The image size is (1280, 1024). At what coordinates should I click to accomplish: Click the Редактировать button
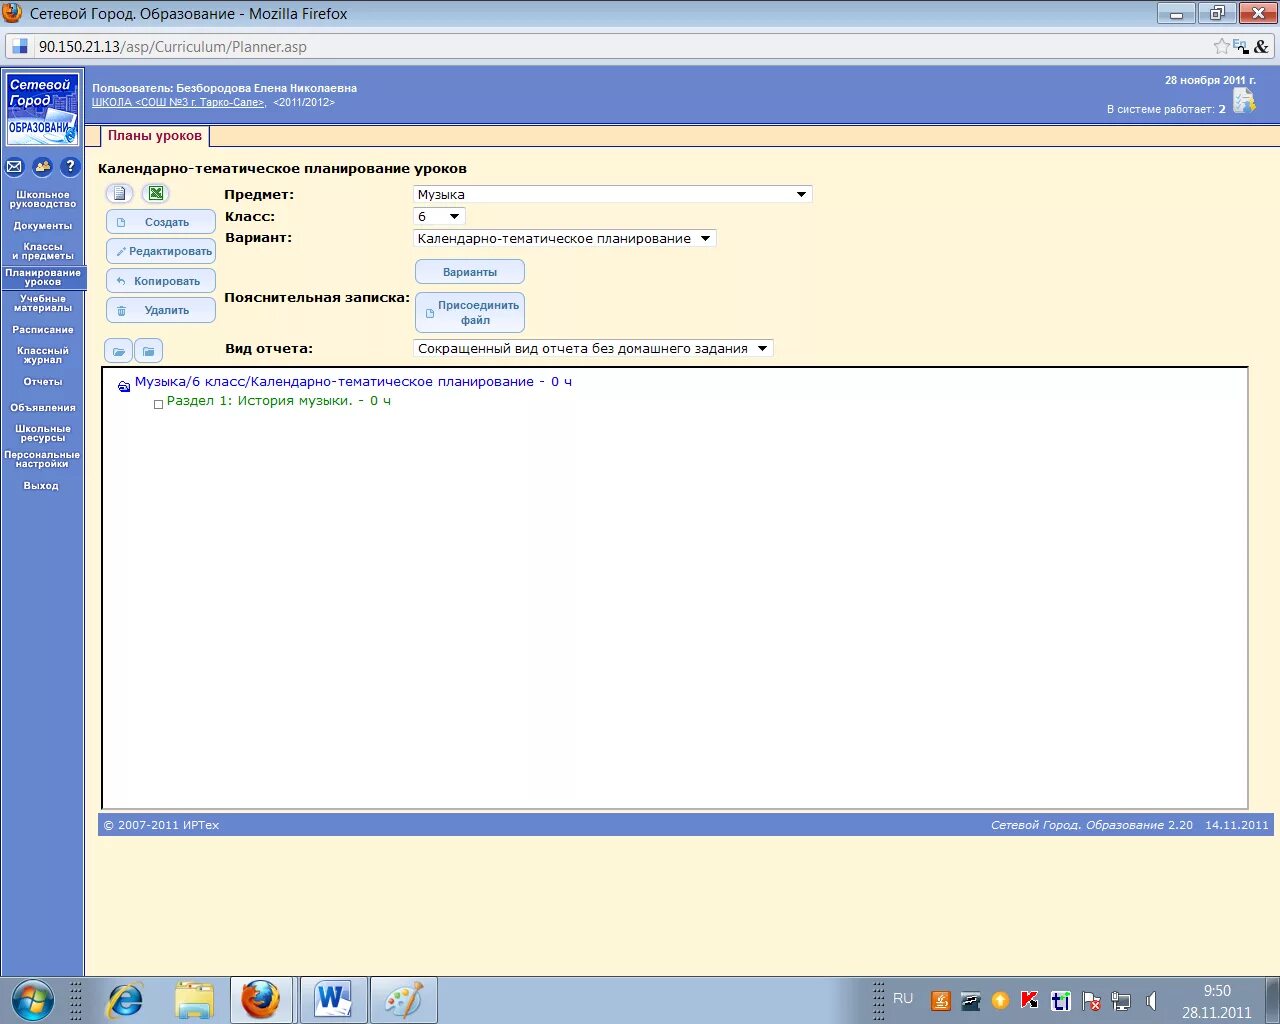(x=161, y=251)
